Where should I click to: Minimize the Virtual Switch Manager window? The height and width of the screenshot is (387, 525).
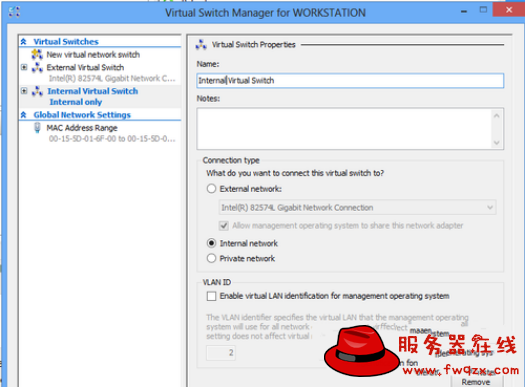[464, 11]
